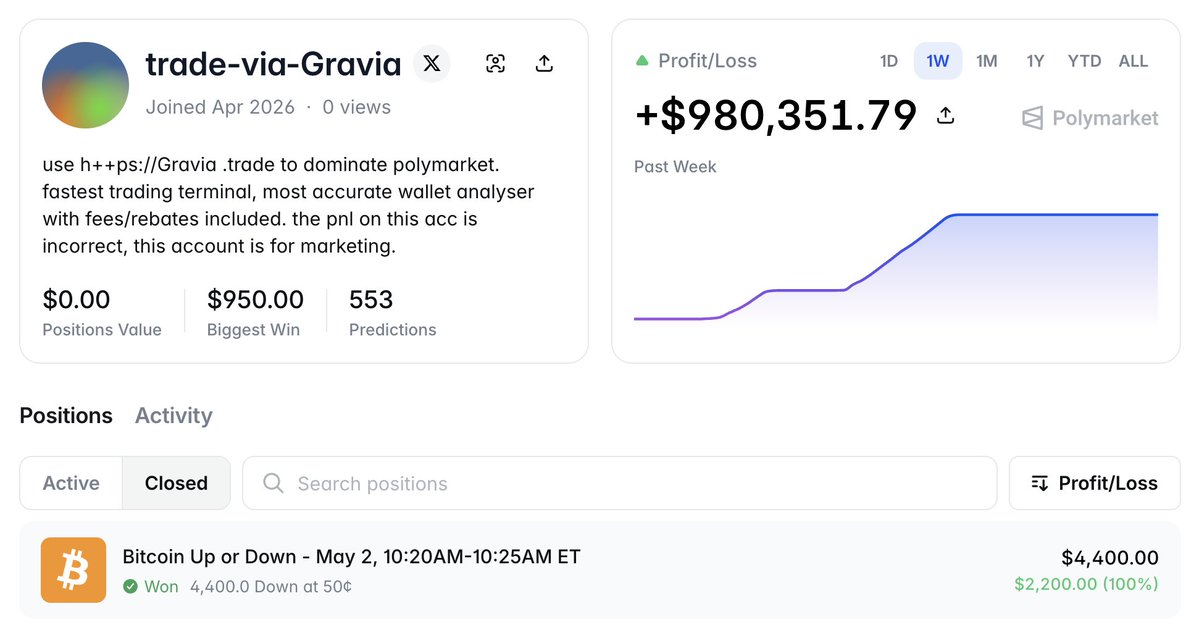Click the $950.00 Biggest Win value

tap(255, 300)
